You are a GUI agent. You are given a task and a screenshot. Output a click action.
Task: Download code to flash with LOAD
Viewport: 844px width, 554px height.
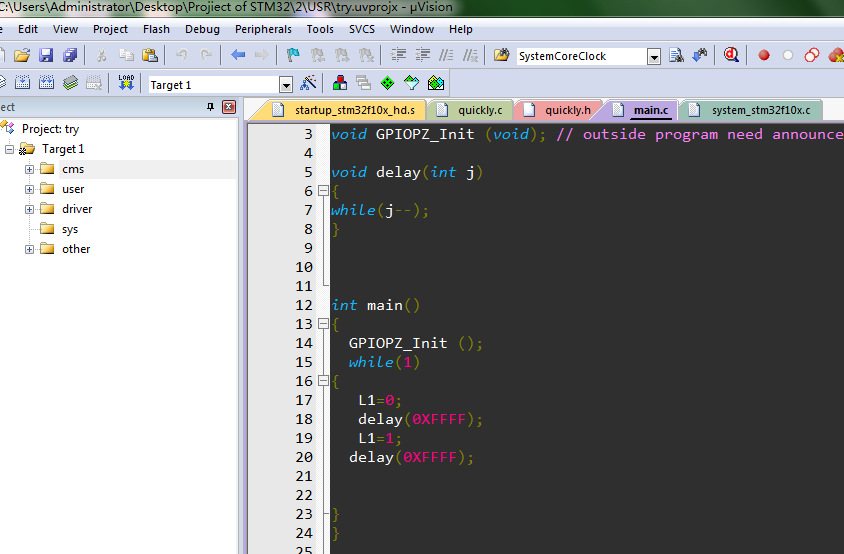126,82
